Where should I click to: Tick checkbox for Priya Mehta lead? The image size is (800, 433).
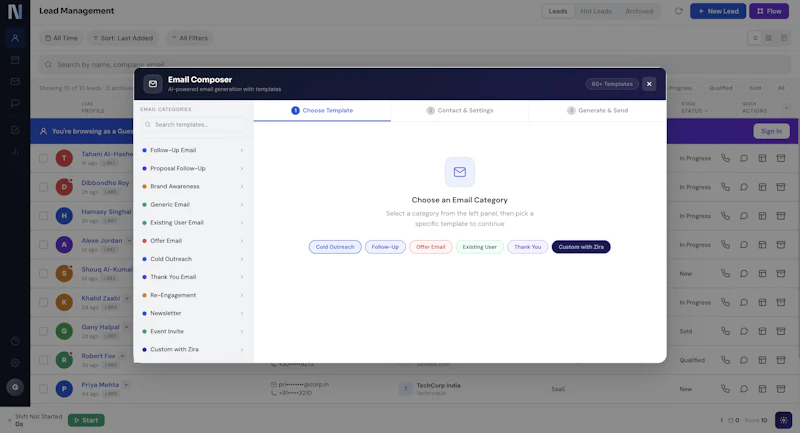coord(43,389)
